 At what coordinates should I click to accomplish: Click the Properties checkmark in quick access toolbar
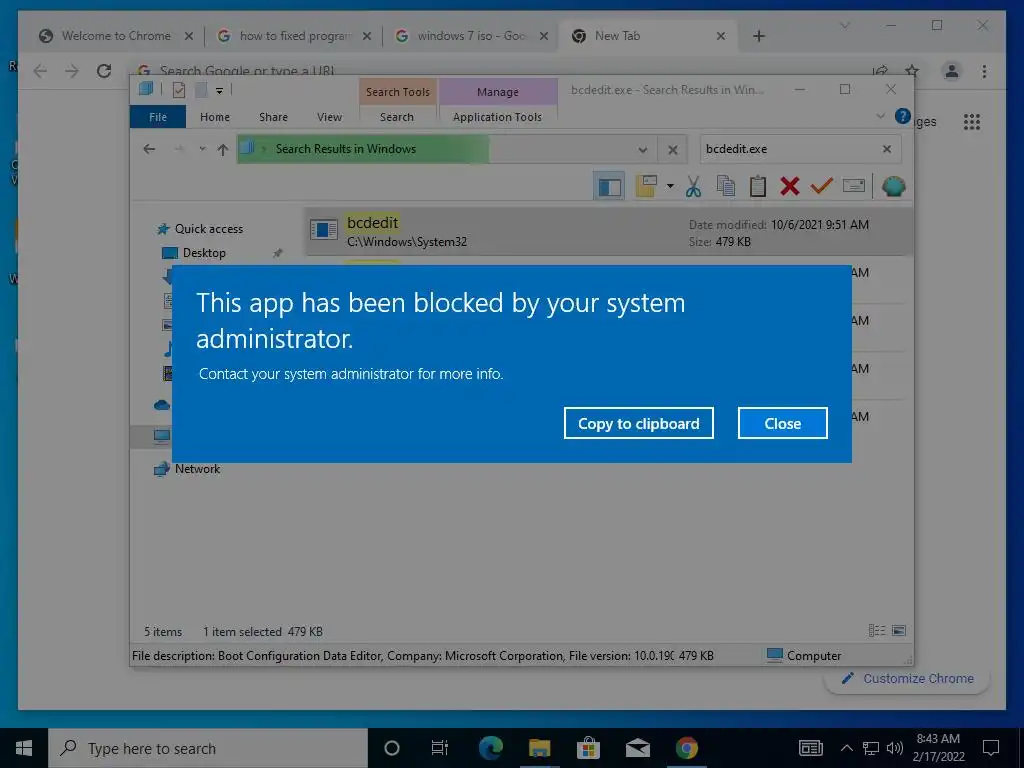(179, 90)
